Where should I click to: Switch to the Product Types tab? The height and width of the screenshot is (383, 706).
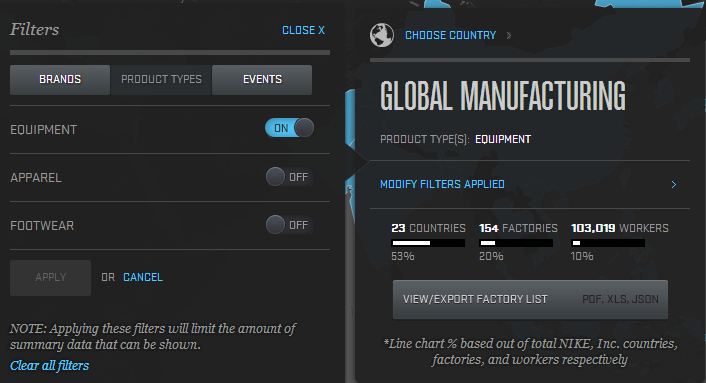click(161, 80)
